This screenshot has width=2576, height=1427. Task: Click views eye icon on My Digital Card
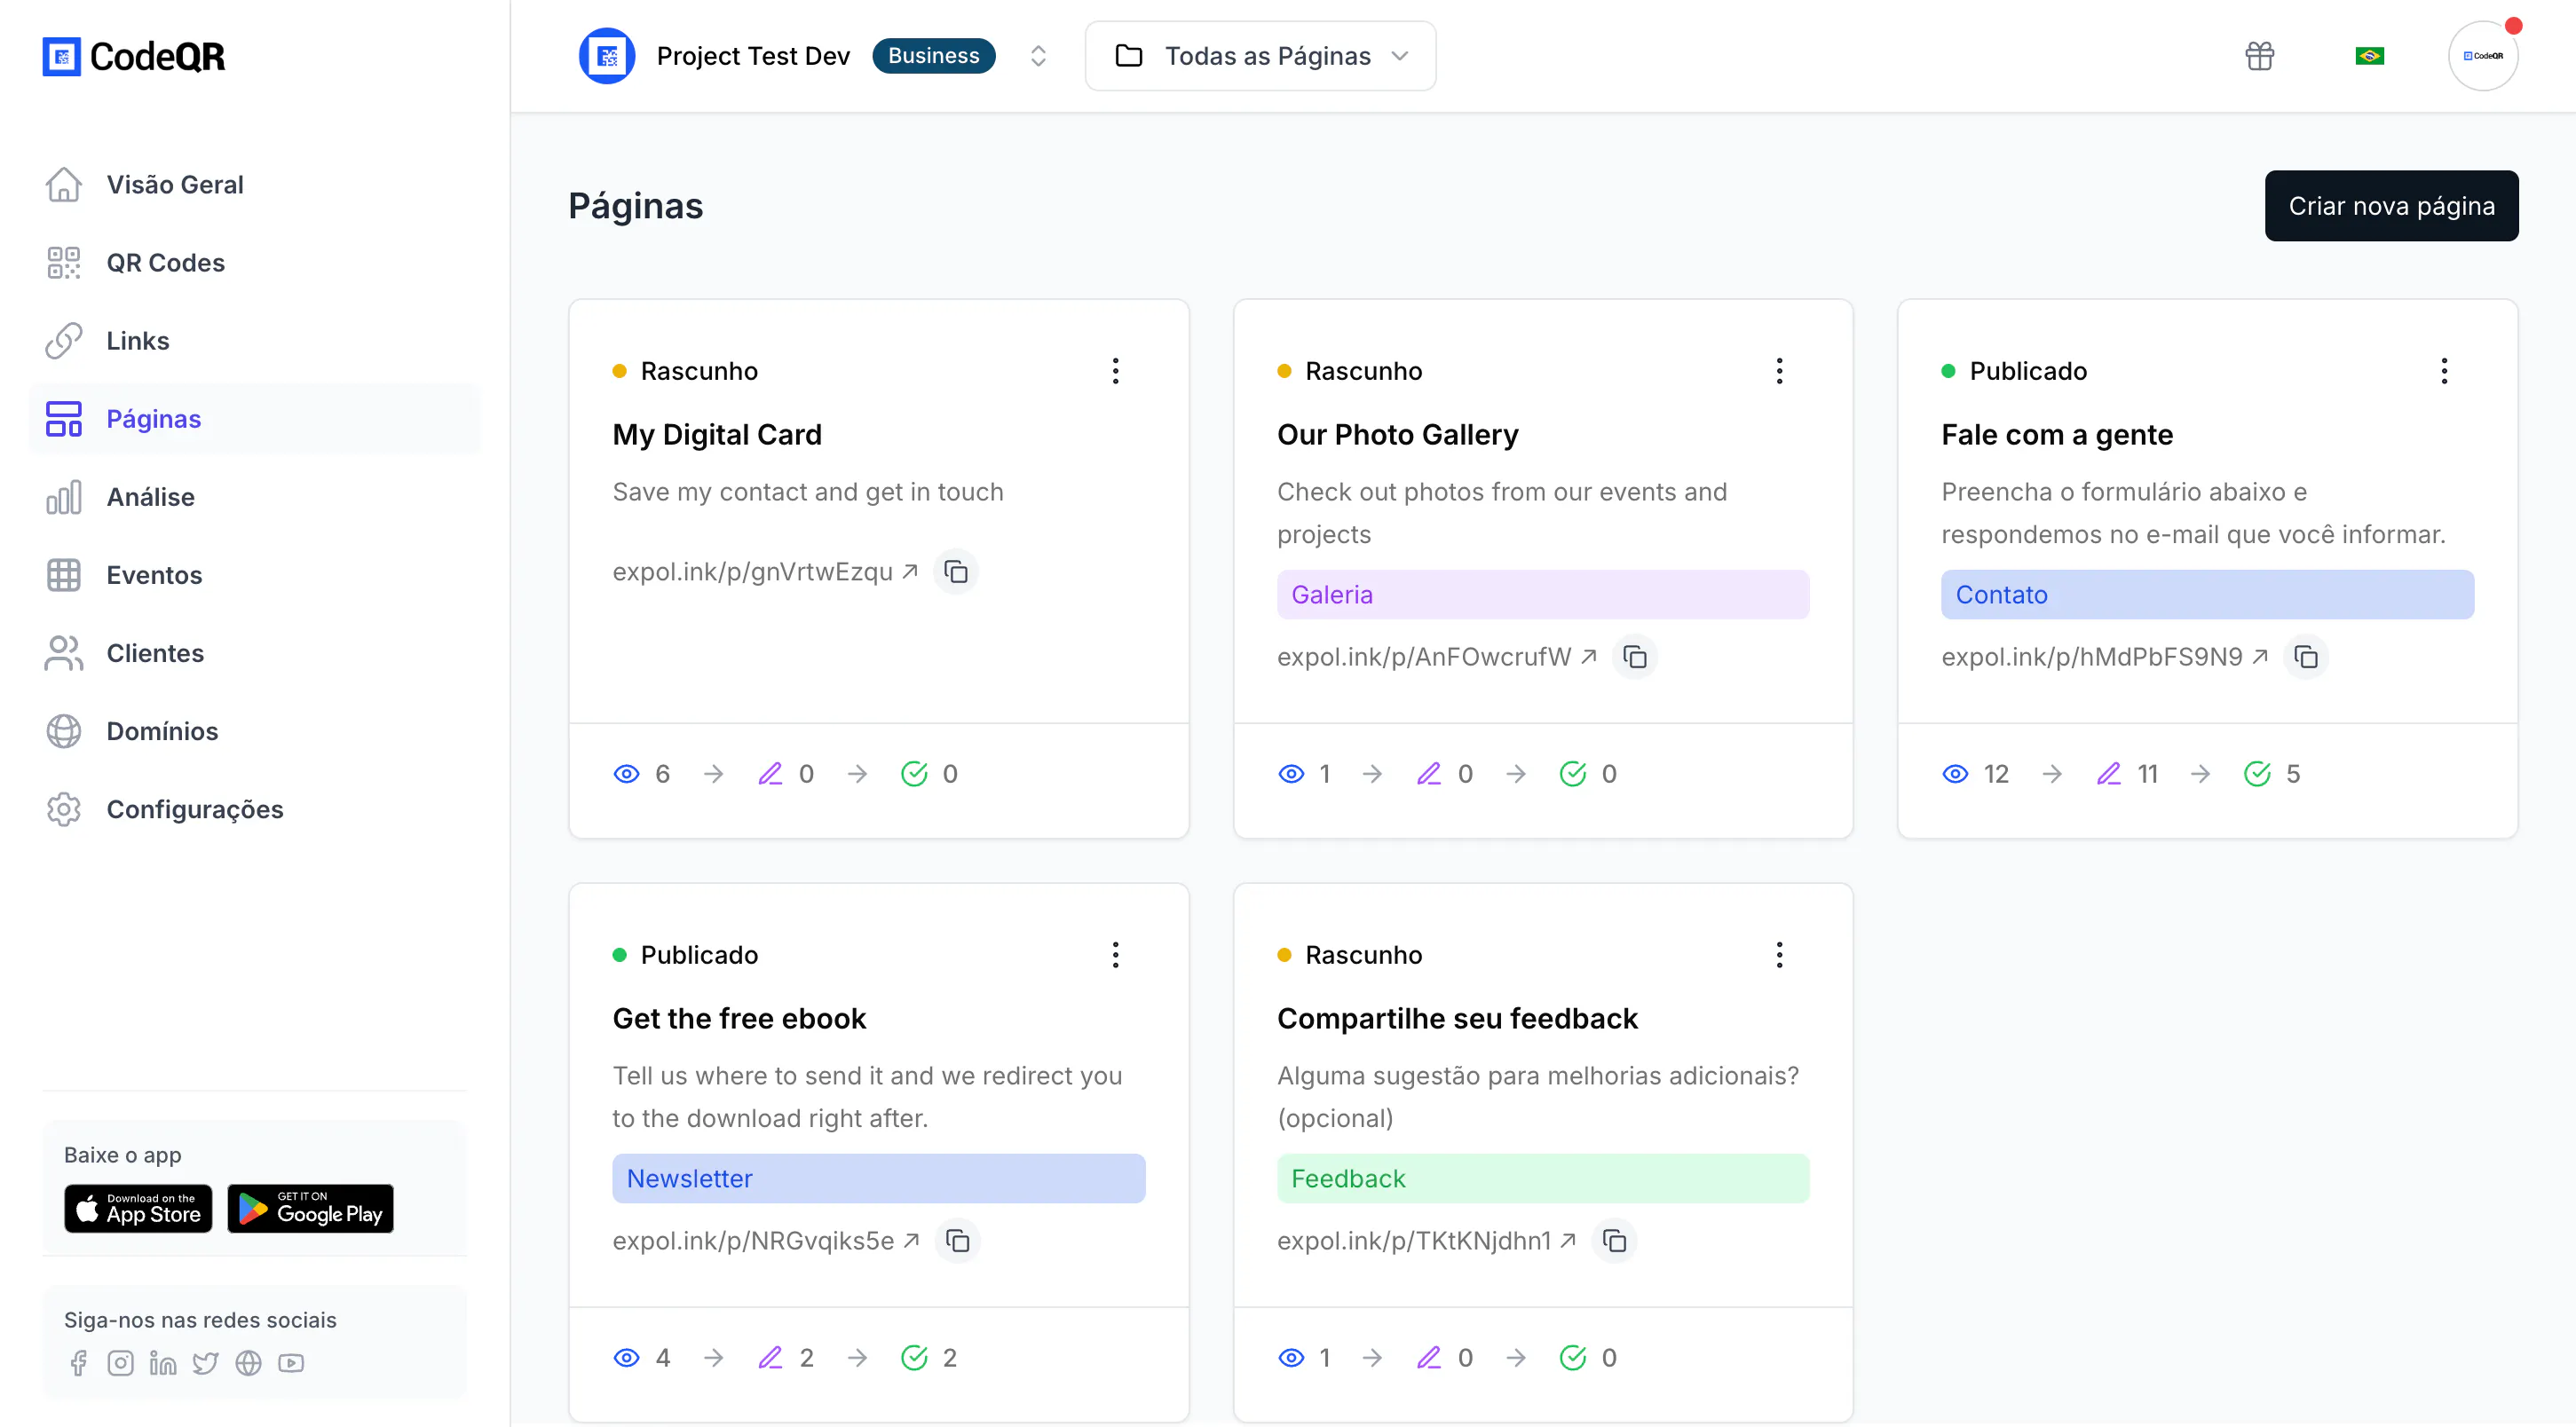click(626, 773)
